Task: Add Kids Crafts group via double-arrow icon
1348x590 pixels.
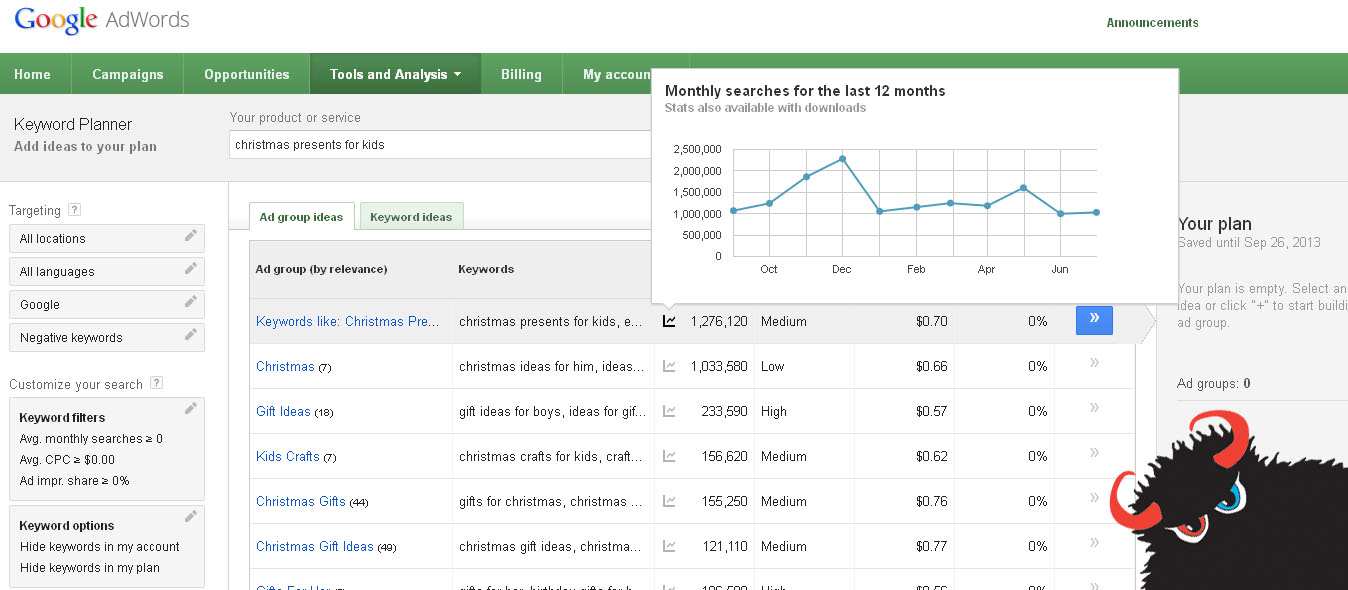Action: point(1094,453)
